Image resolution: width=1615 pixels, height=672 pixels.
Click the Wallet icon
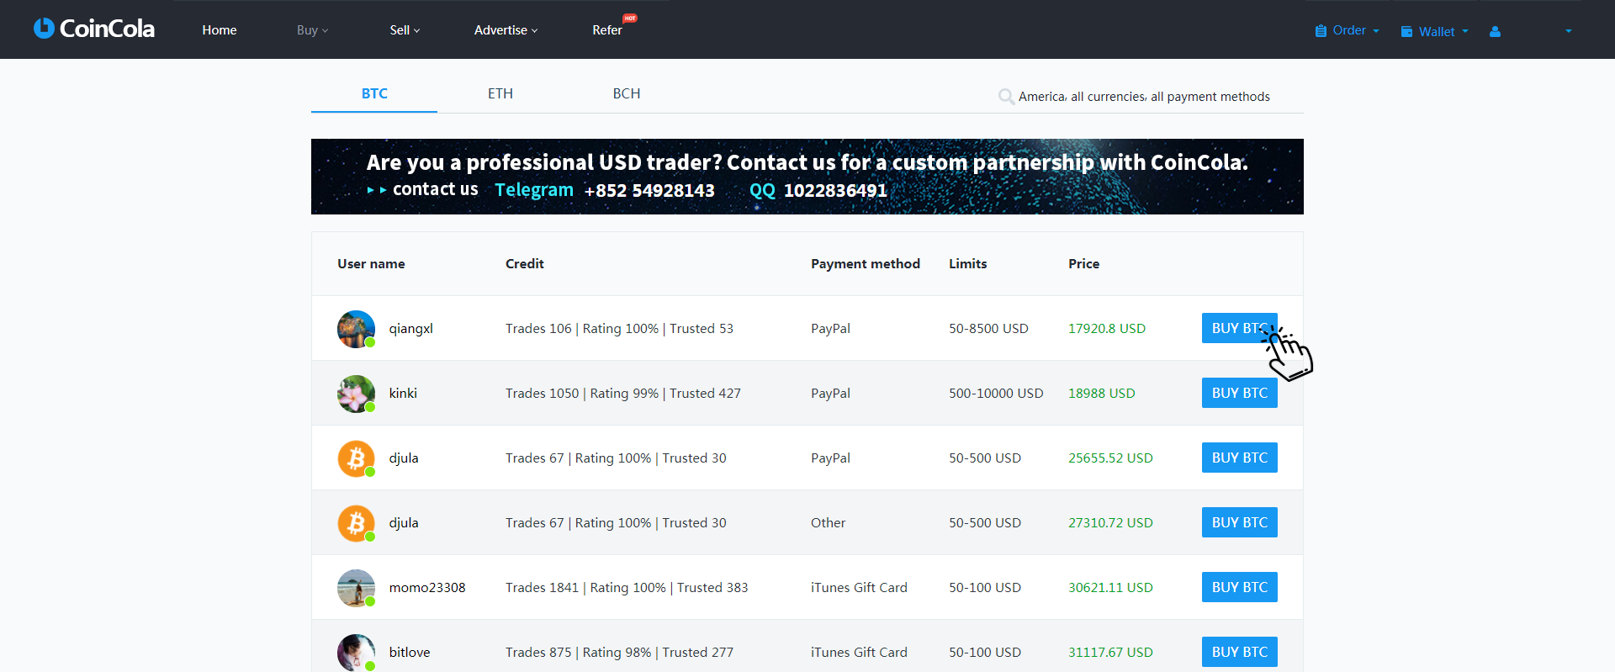click(1407, 32)
